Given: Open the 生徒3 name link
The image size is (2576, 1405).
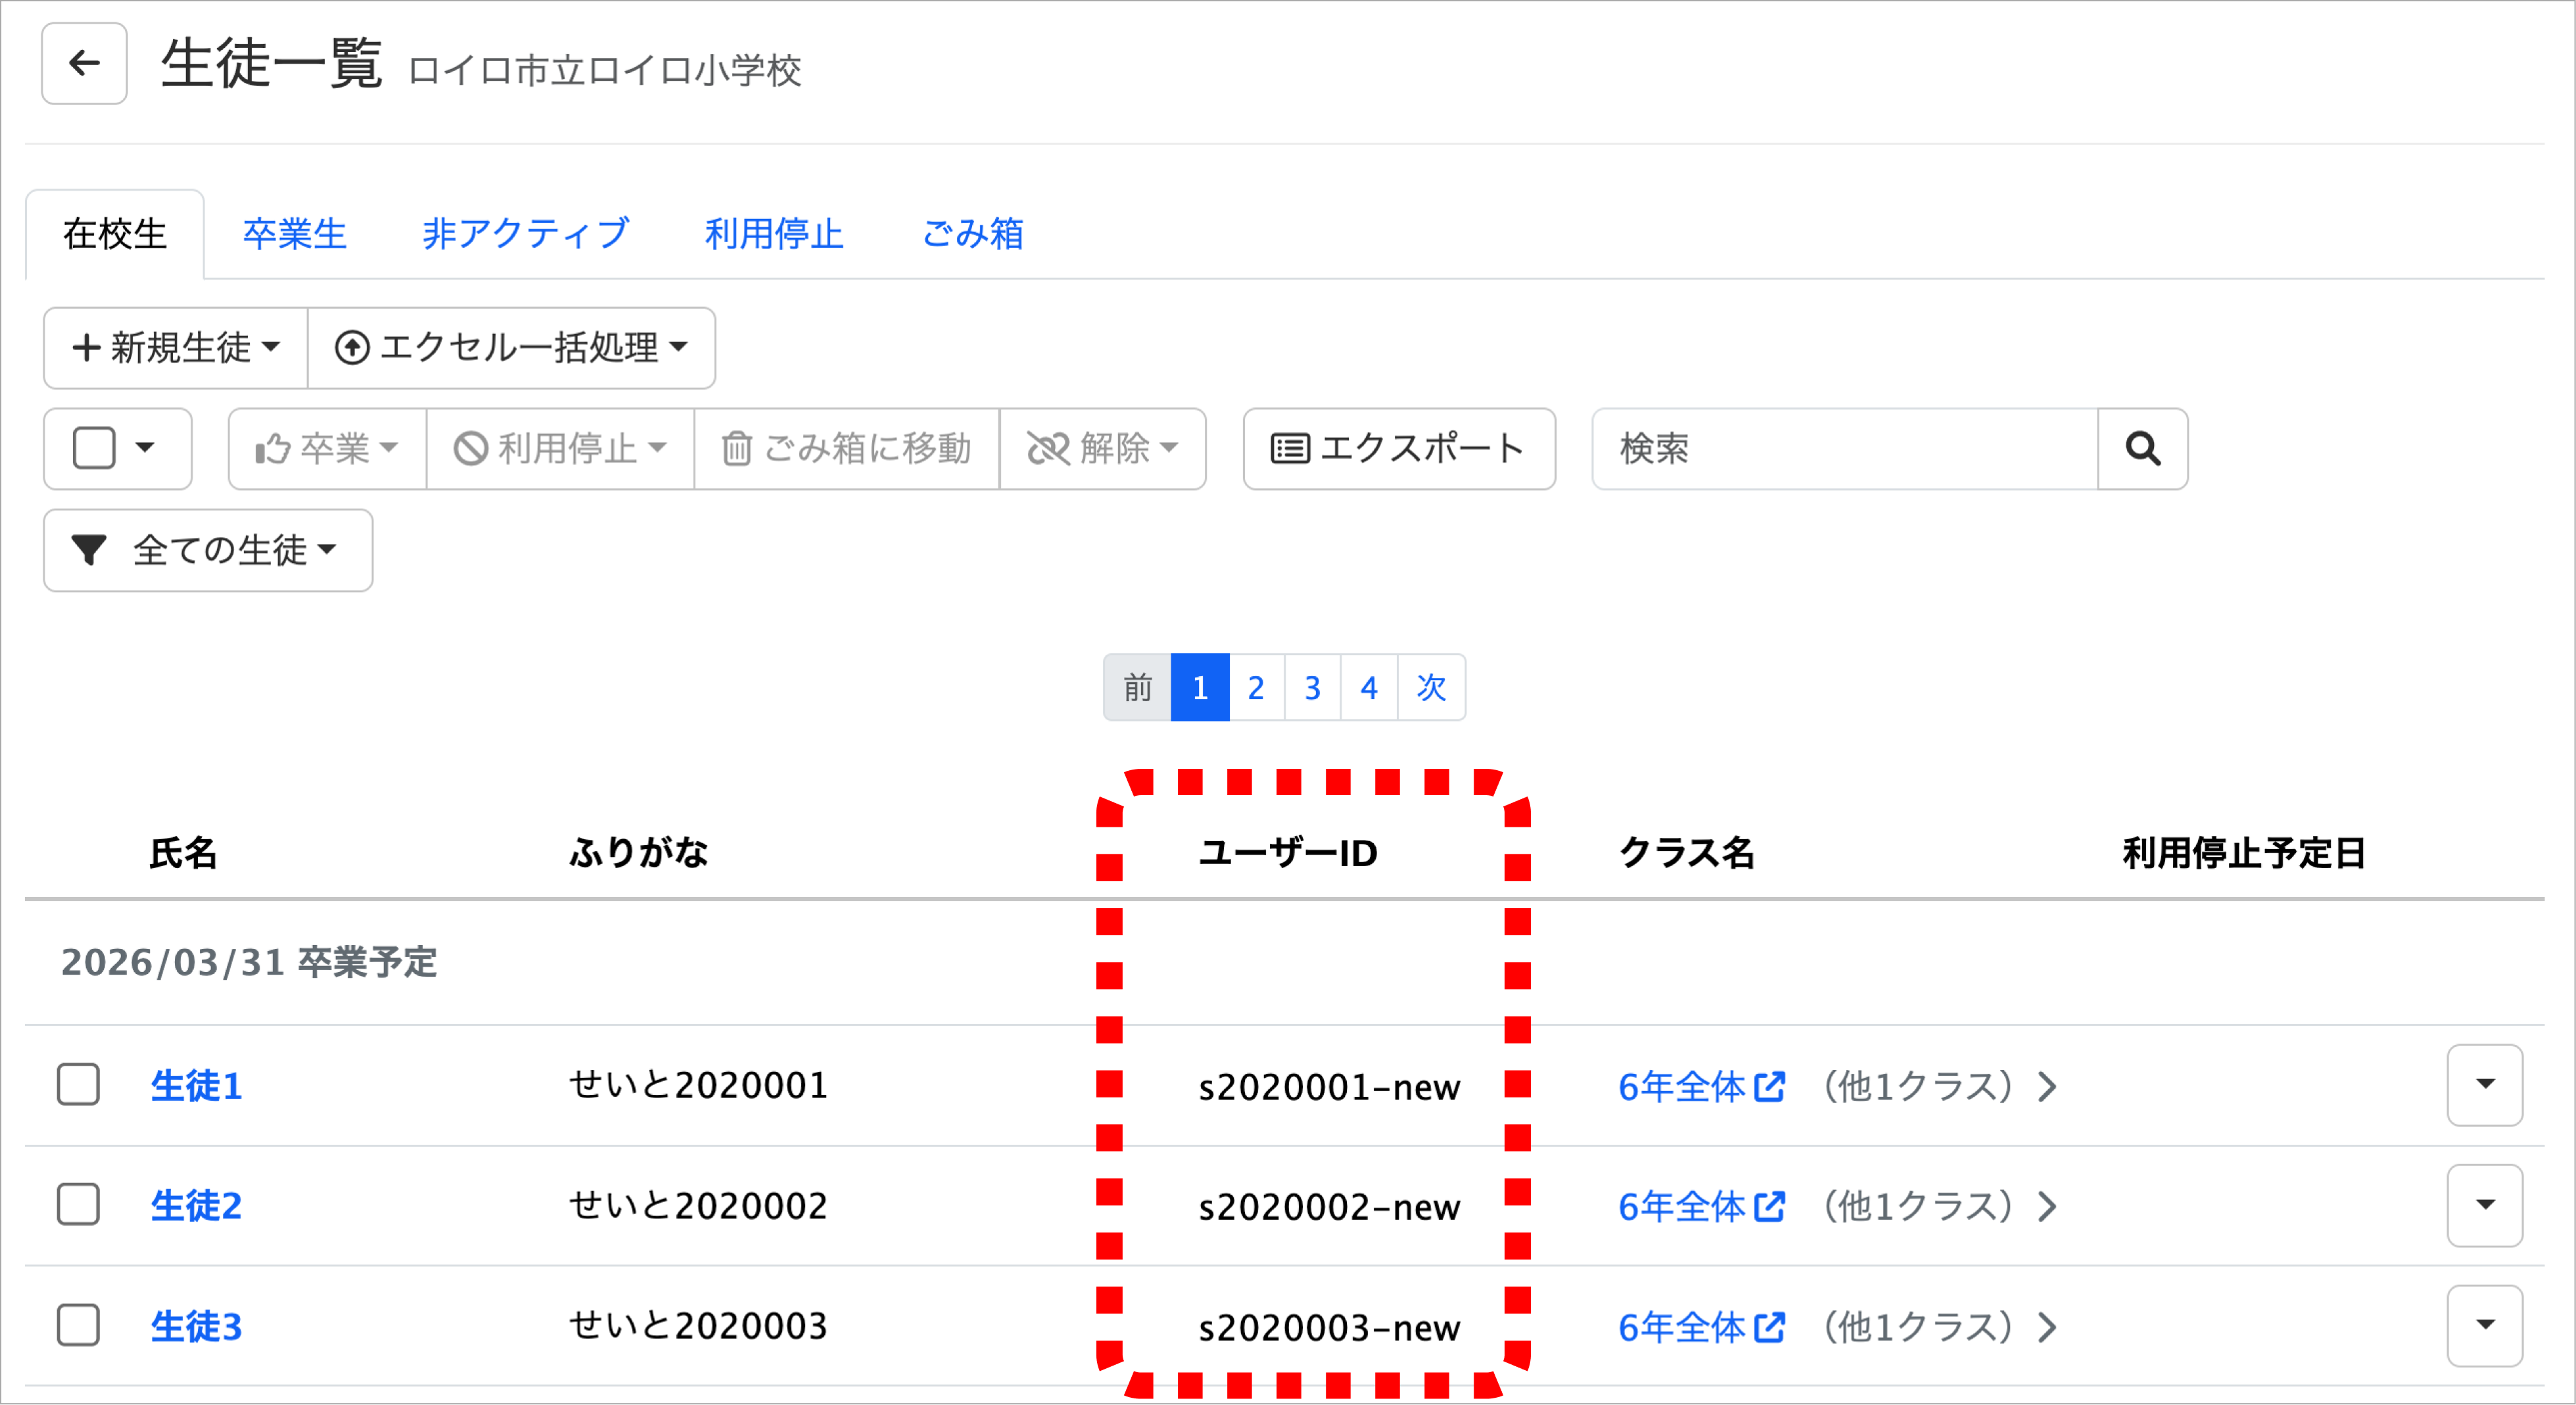Looking at the screenshot, I should point(196,1326).
